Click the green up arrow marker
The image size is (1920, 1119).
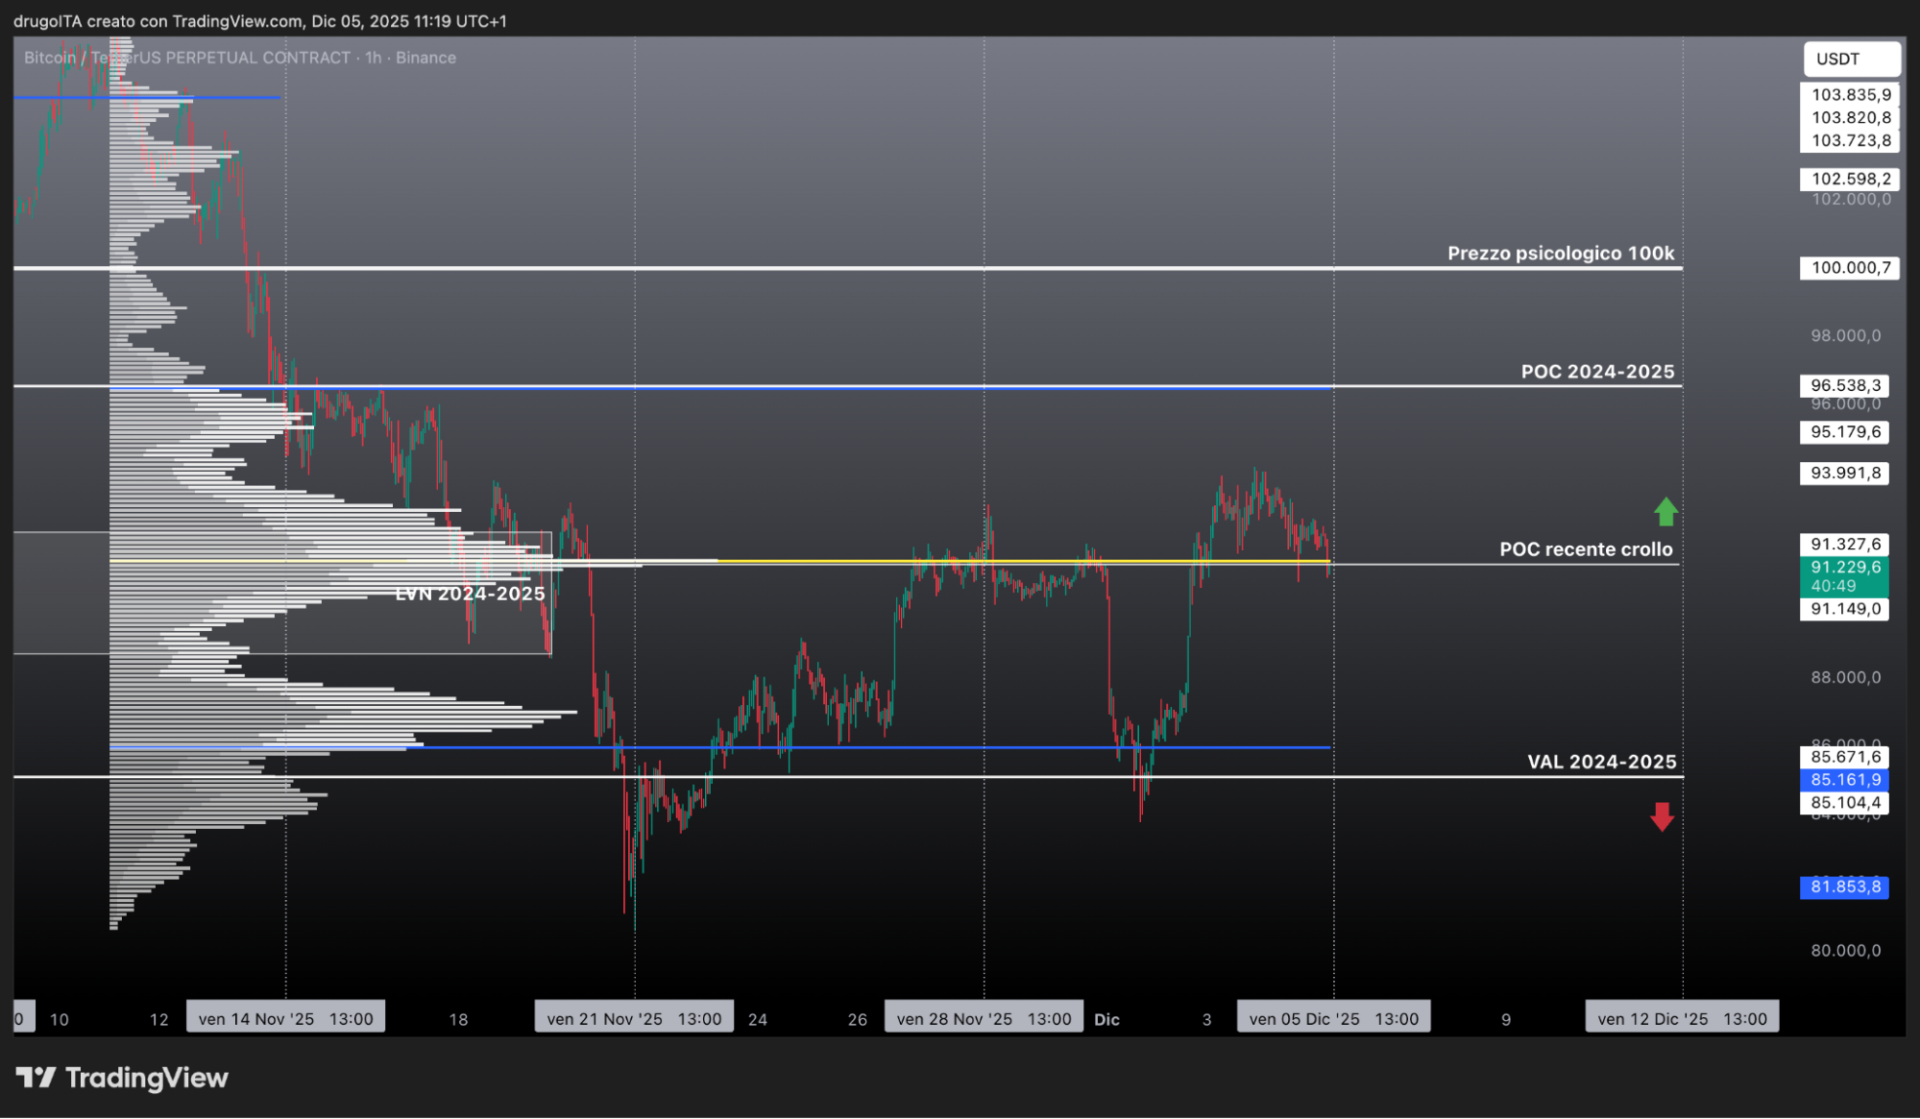(1665, 512)
